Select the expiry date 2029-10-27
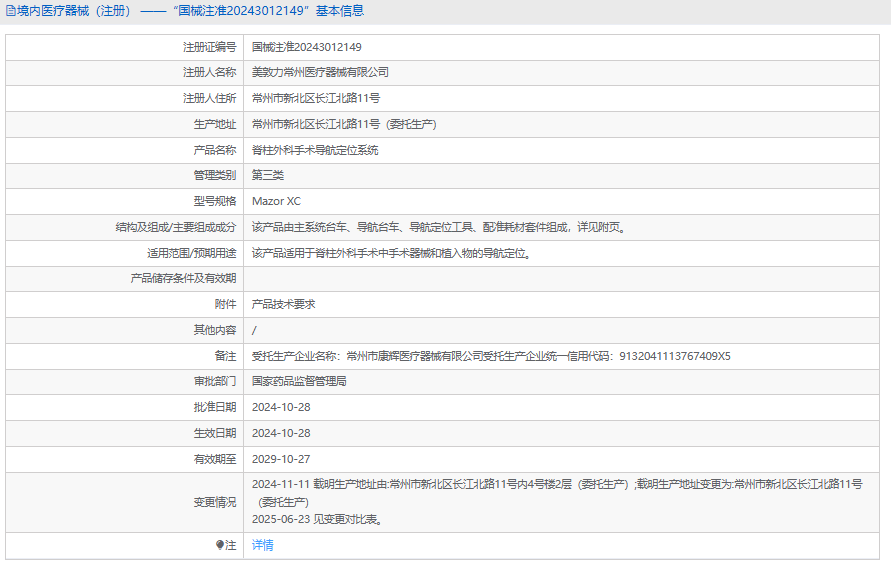This screenshot has width=891, height=566. pyautogui.click(x=281, y=459)
